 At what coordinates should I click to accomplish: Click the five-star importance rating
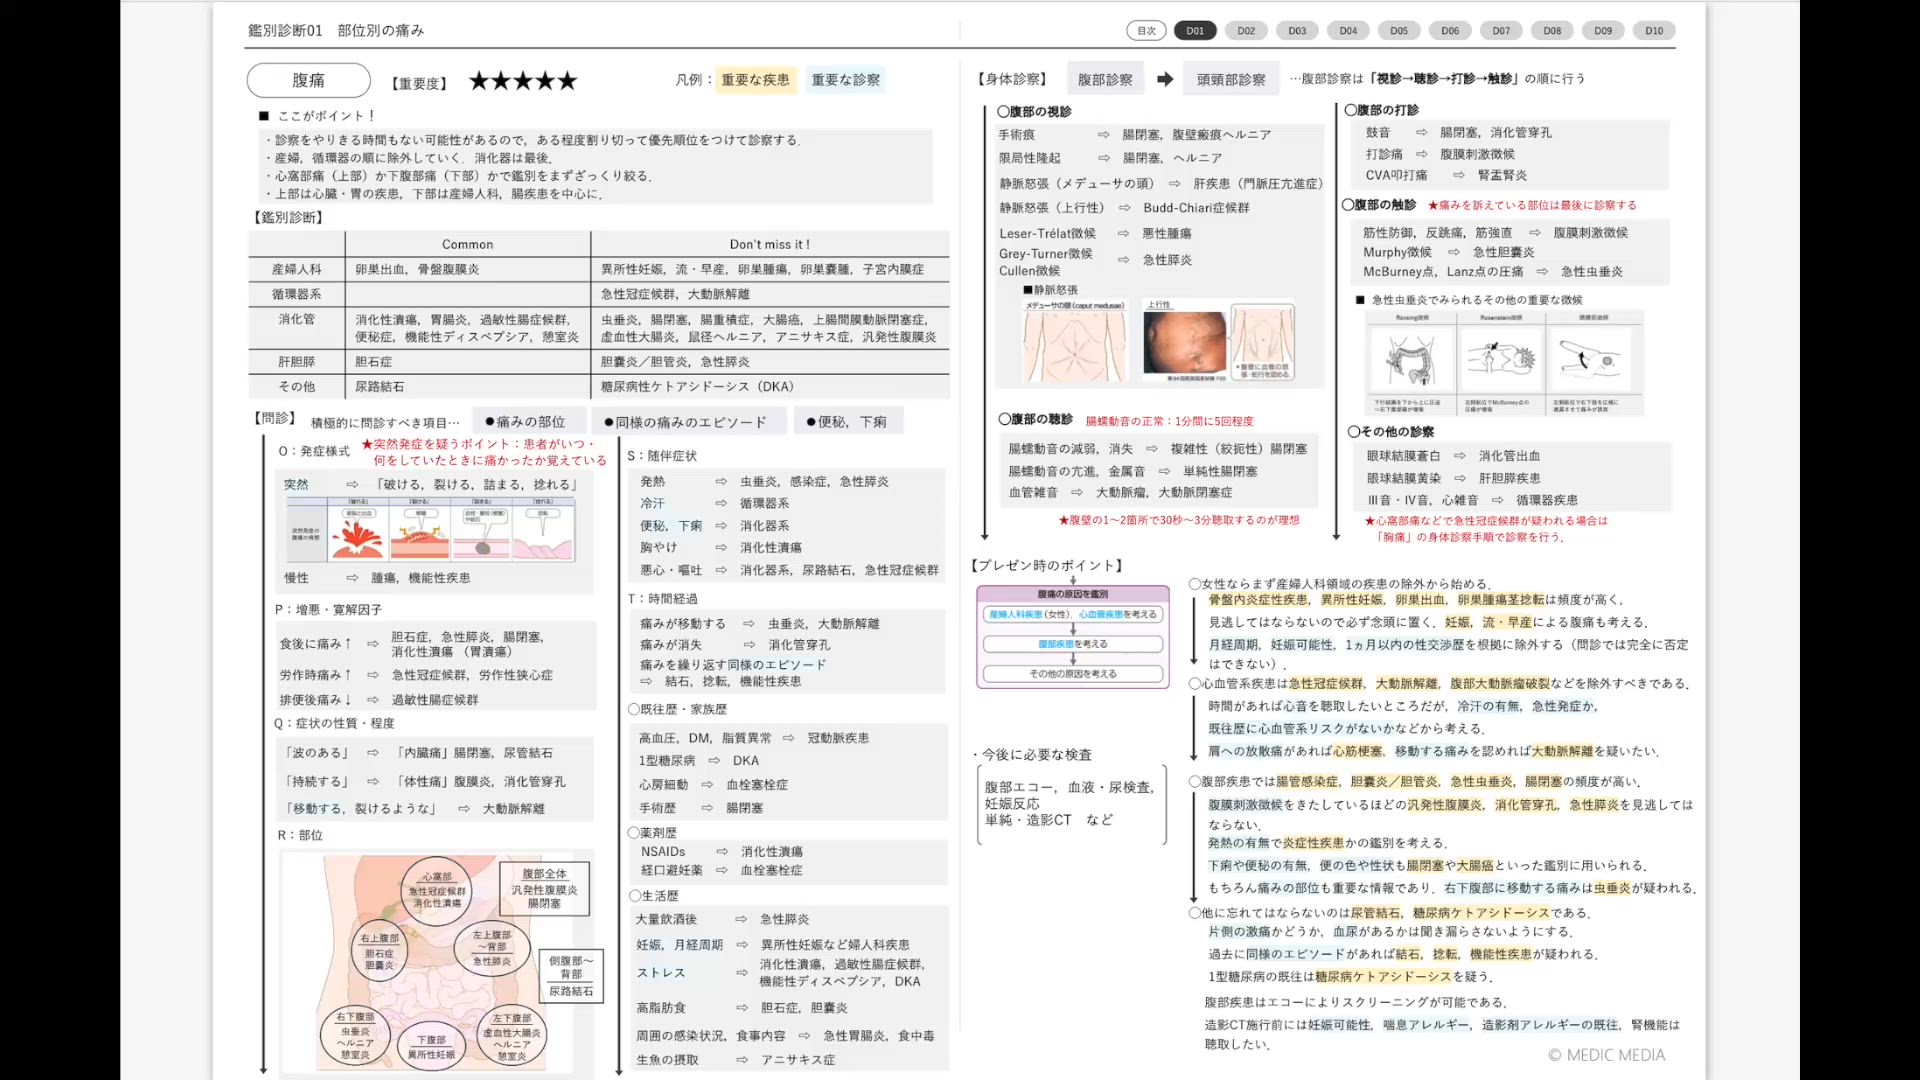(x=523, y=81)
